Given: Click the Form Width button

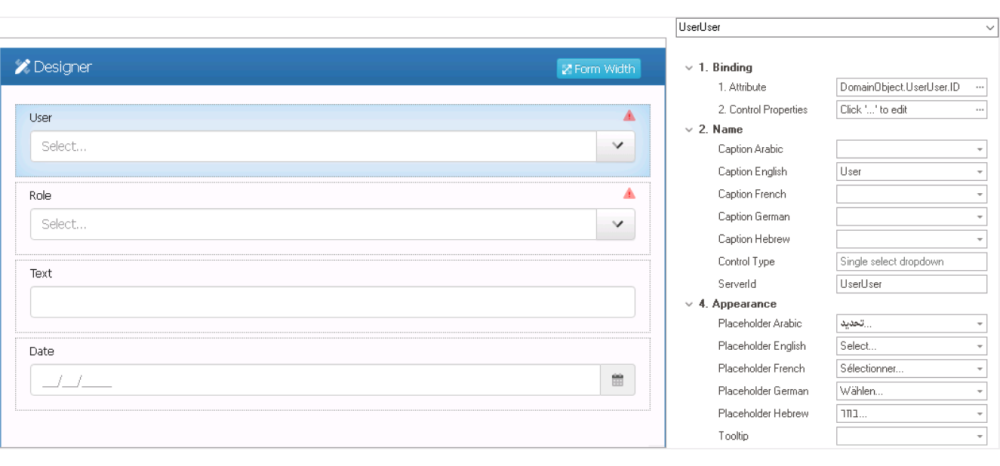Looking at the screenshot, I should point(599,69).
